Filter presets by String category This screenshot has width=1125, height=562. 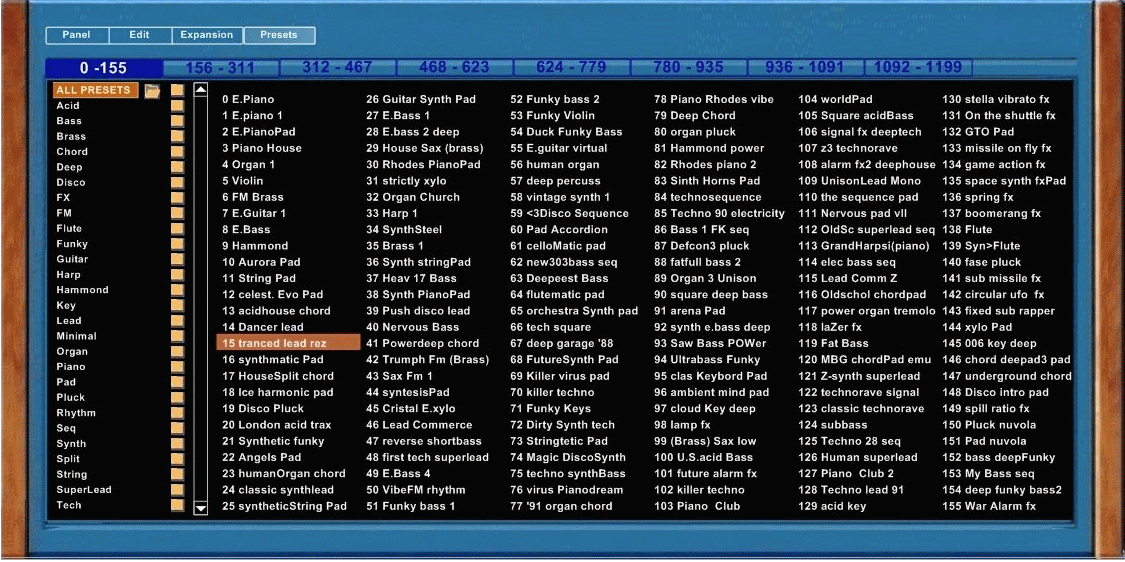click(x=72, y=474)
